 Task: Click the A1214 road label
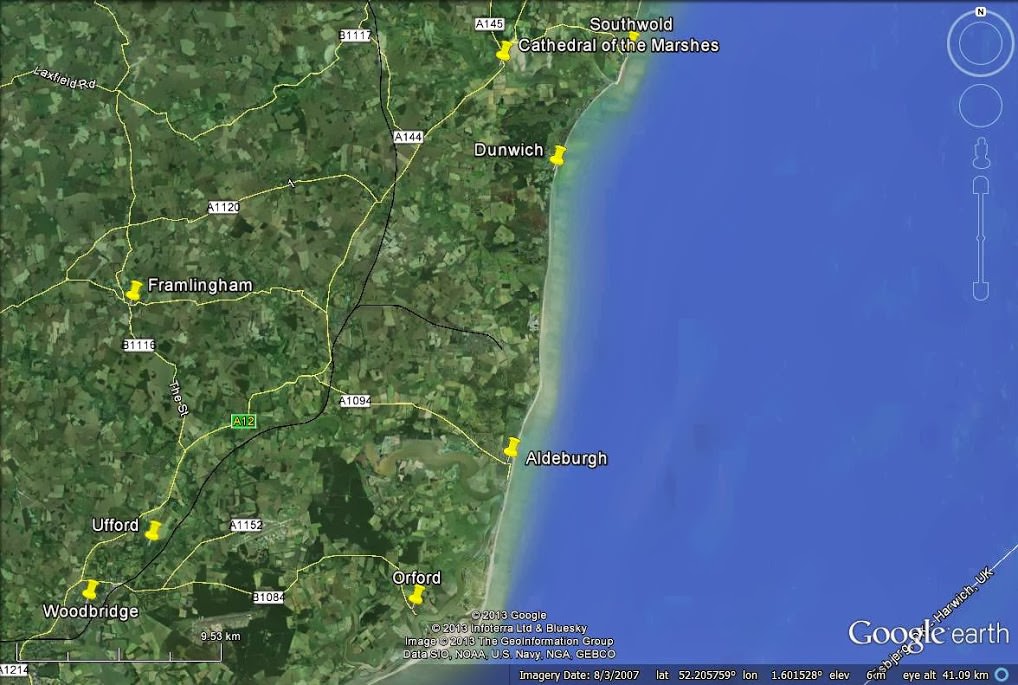(x=14, y=669)
